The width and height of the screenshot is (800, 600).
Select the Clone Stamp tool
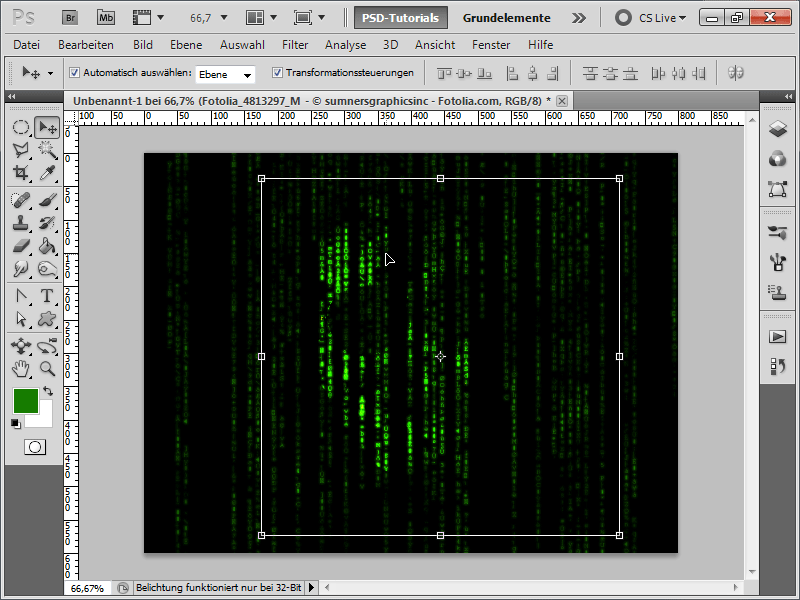(x=21, y=223)
